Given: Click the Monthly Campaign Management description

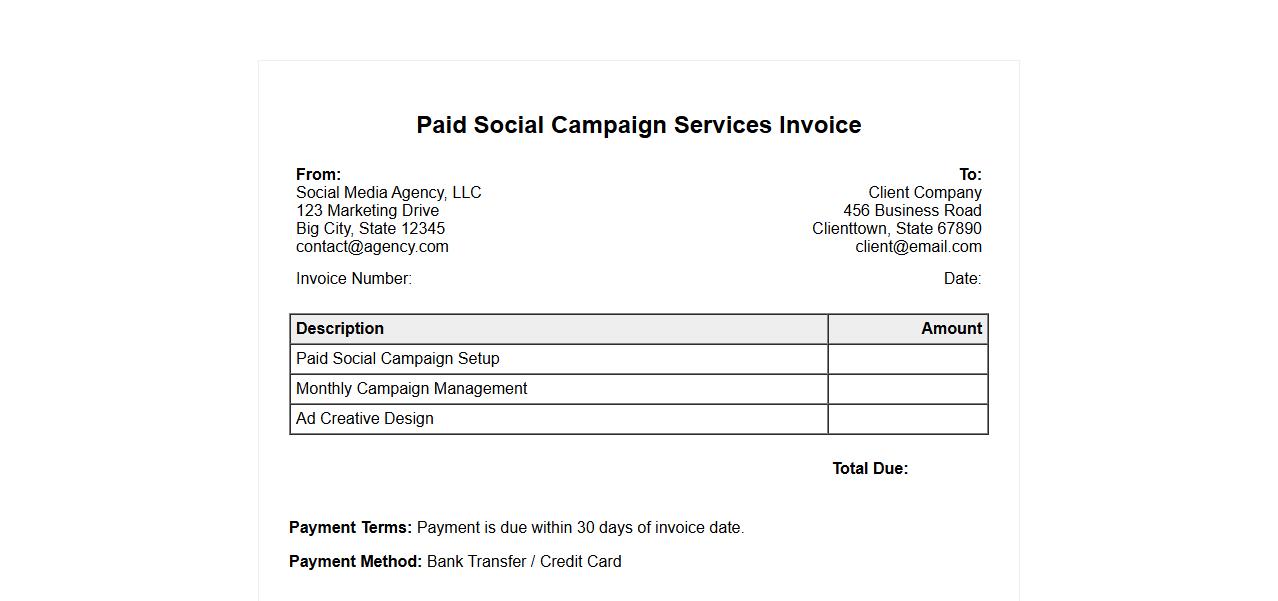Looking at the screenshot, I should point(411,389).
